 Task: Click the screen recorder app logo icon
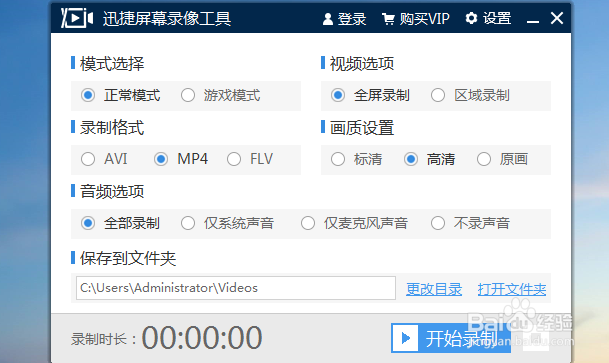[77, 18]
